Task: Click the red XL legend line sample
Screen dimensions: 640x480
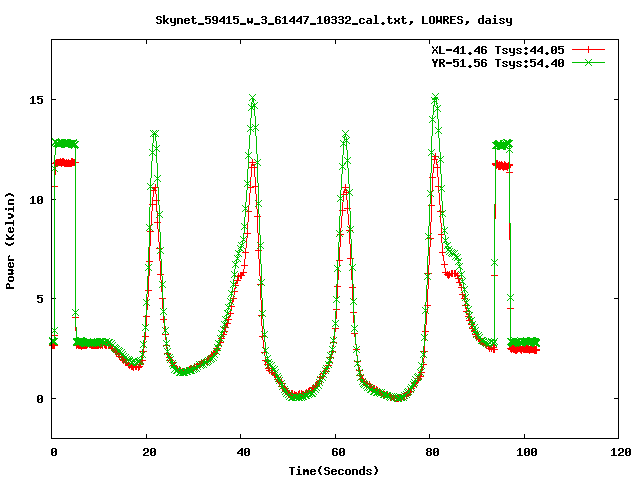Action: [588, 50]
